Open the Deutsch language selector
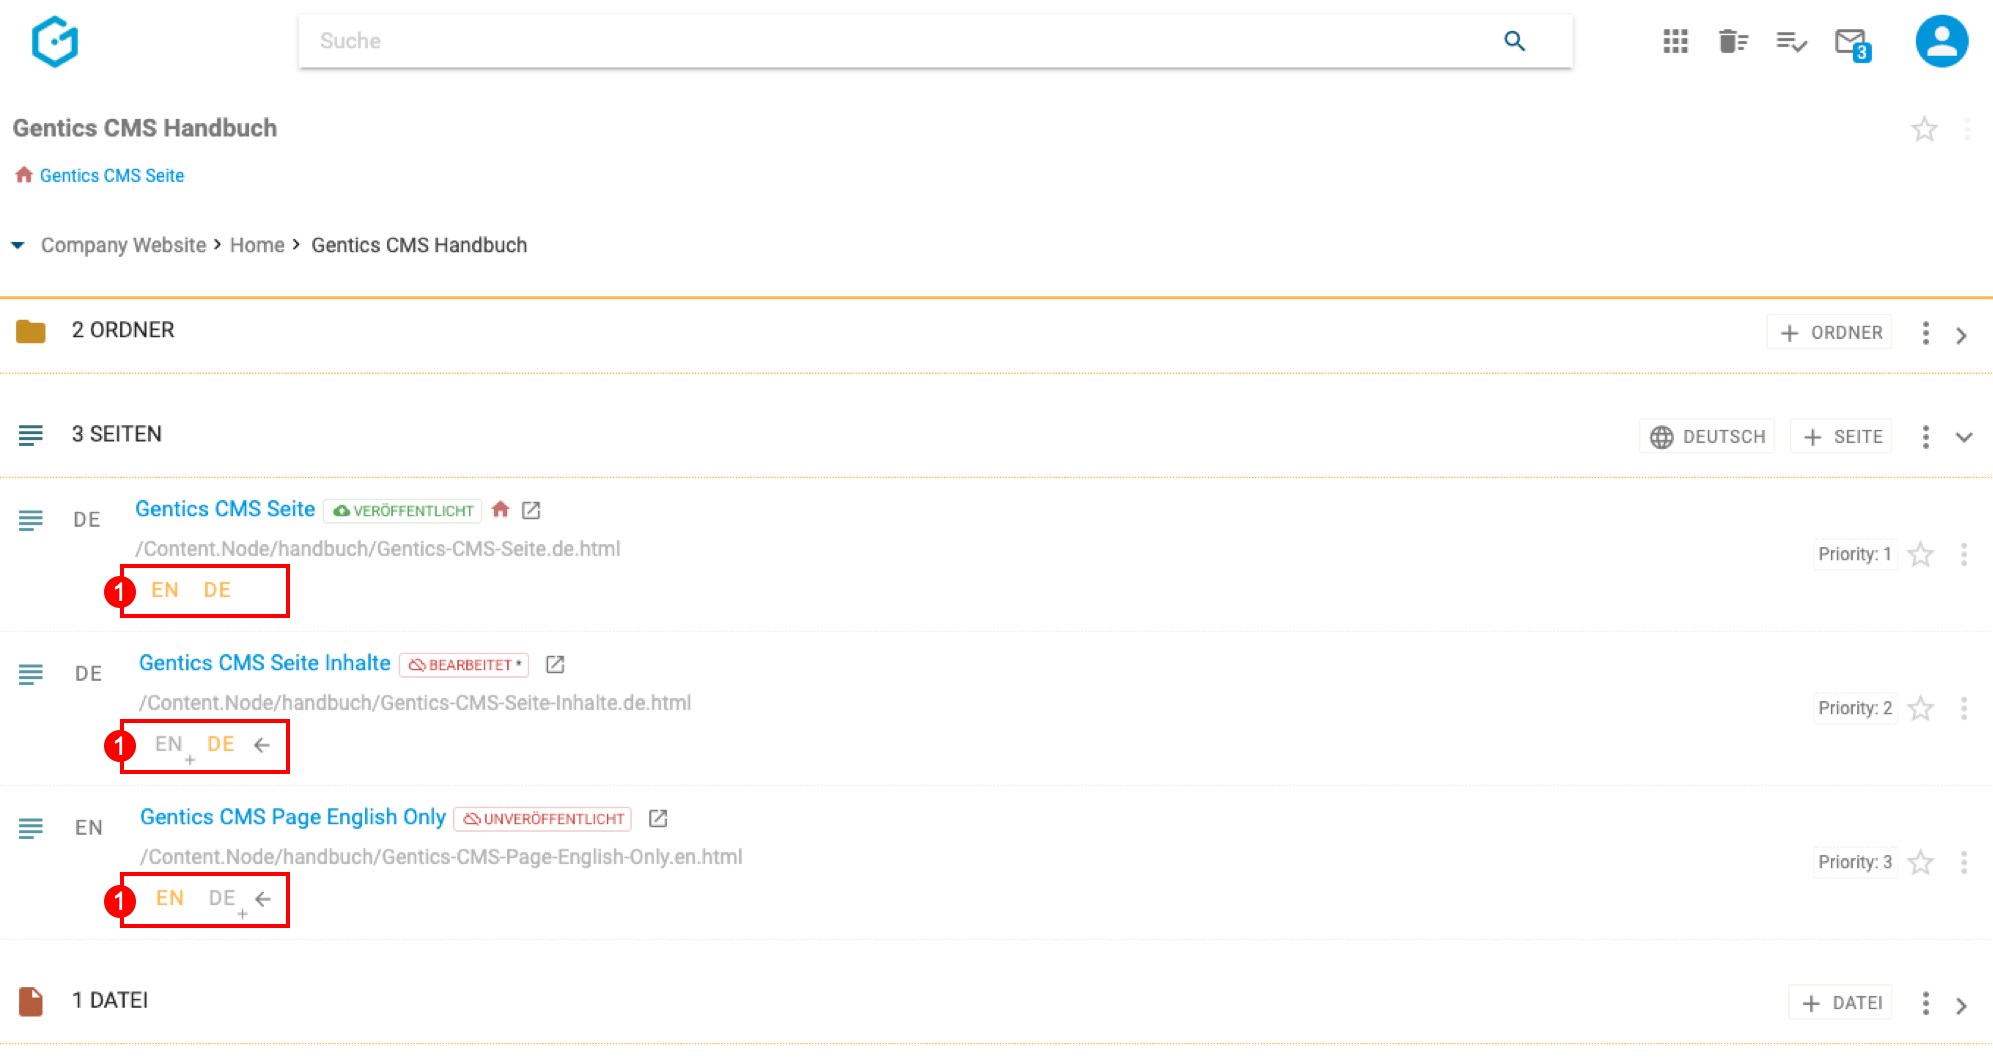Viewport: 1993px width, 1060px height. point(1707,437)
